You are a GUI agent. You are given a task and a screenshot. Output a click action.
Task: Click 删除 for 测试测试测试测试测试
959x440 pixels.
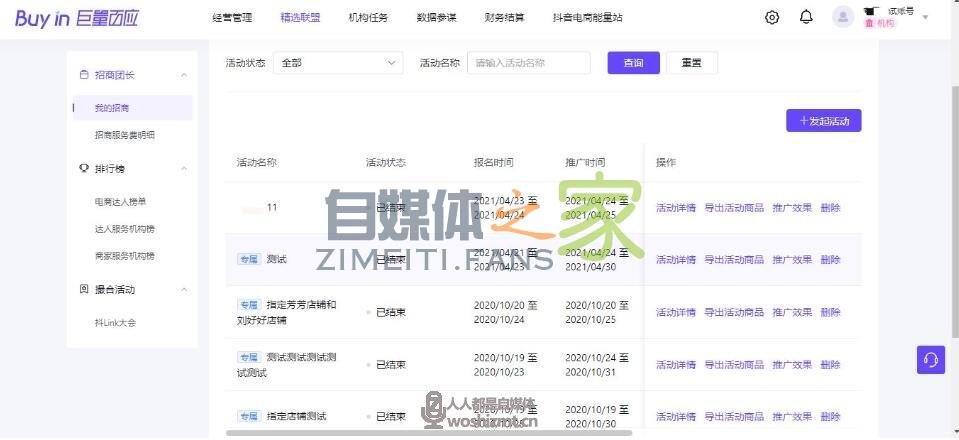coord(831,365)
